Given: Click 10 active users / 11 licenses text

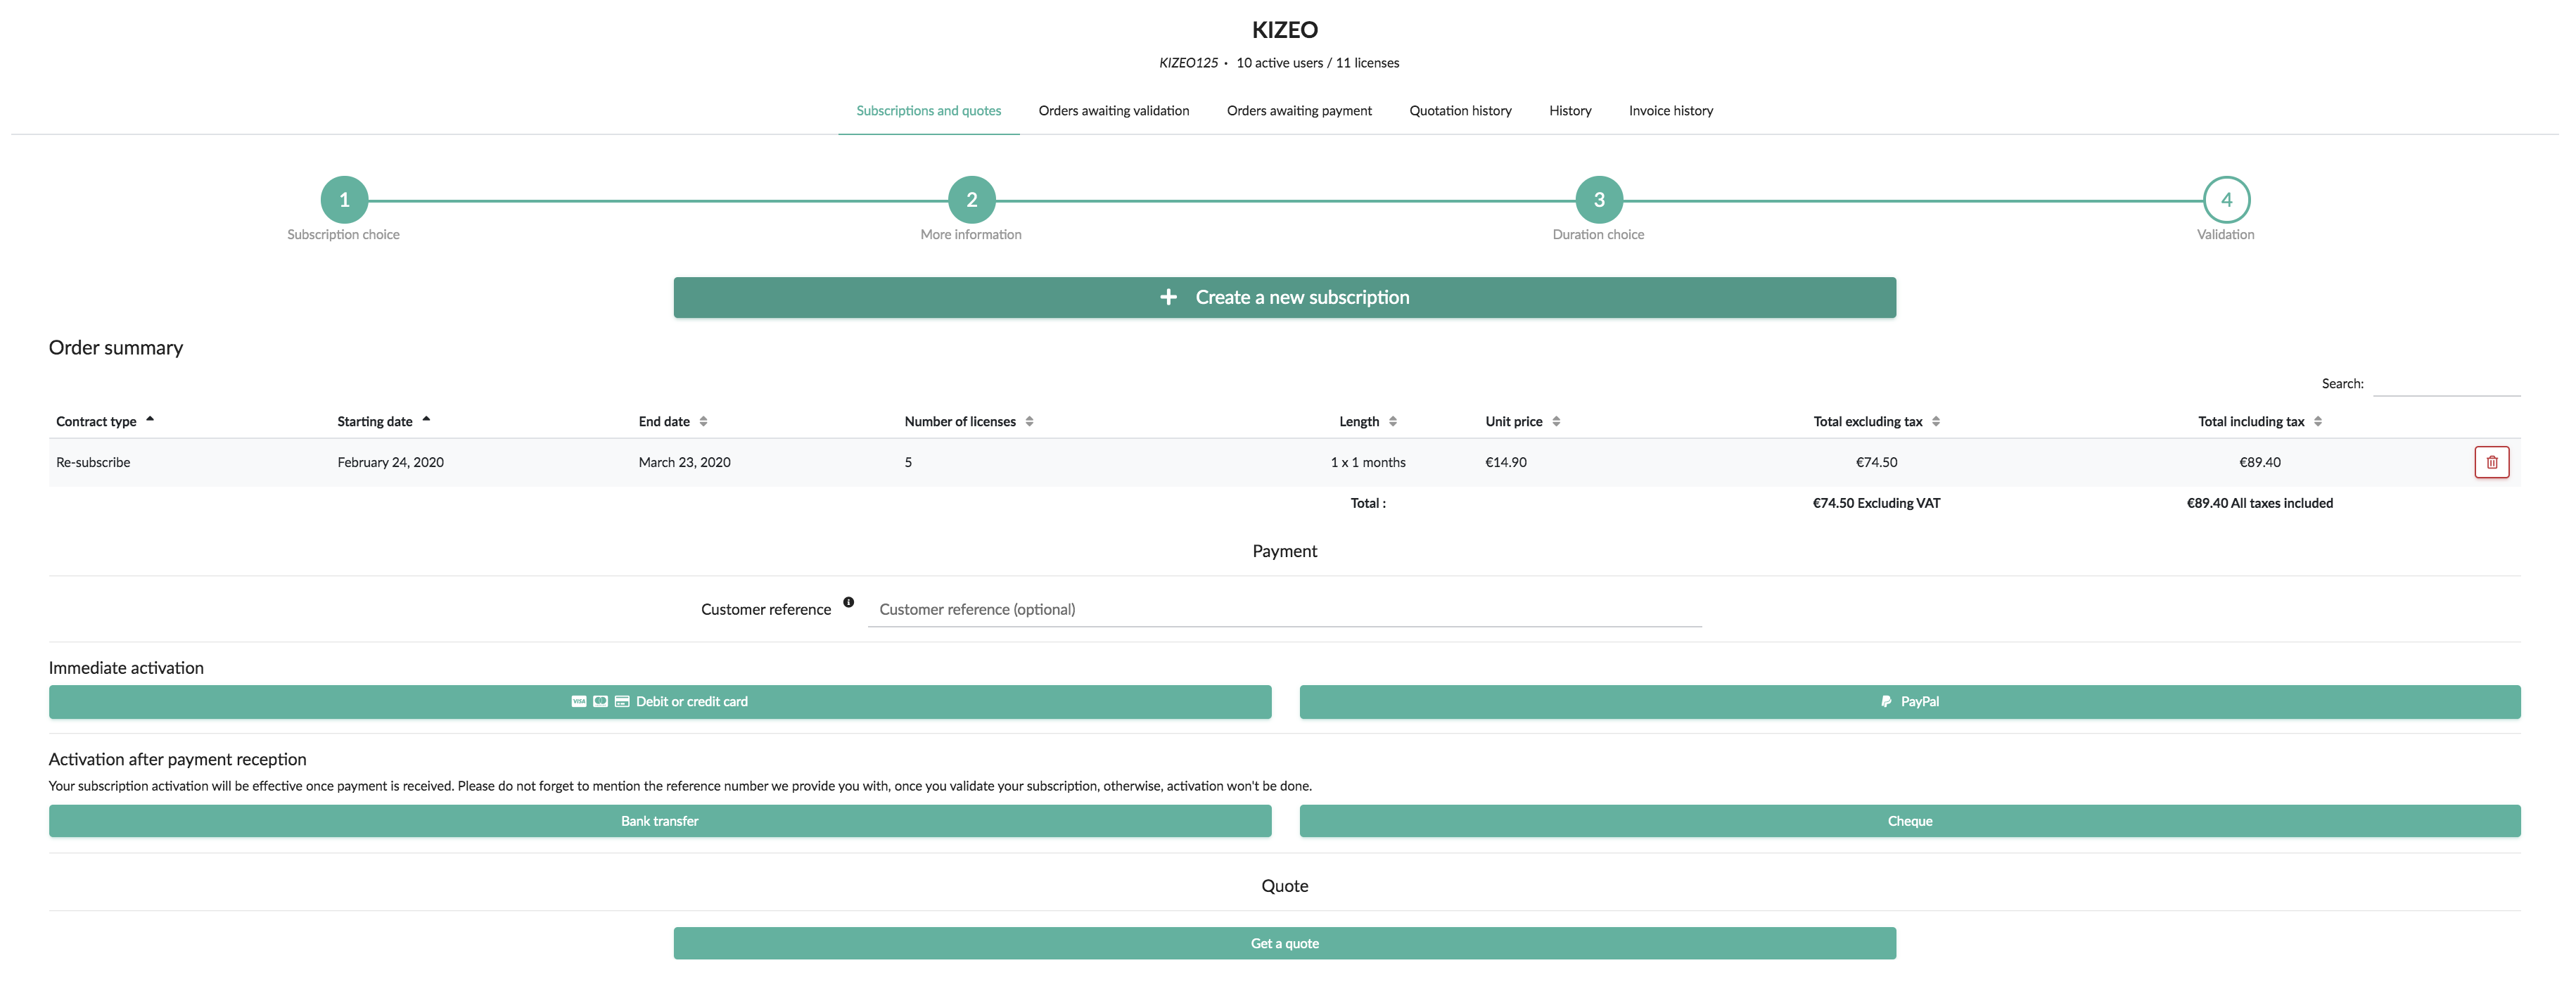Looking at the screenshot, I should pyautogui.click(x=1317, y=63).
